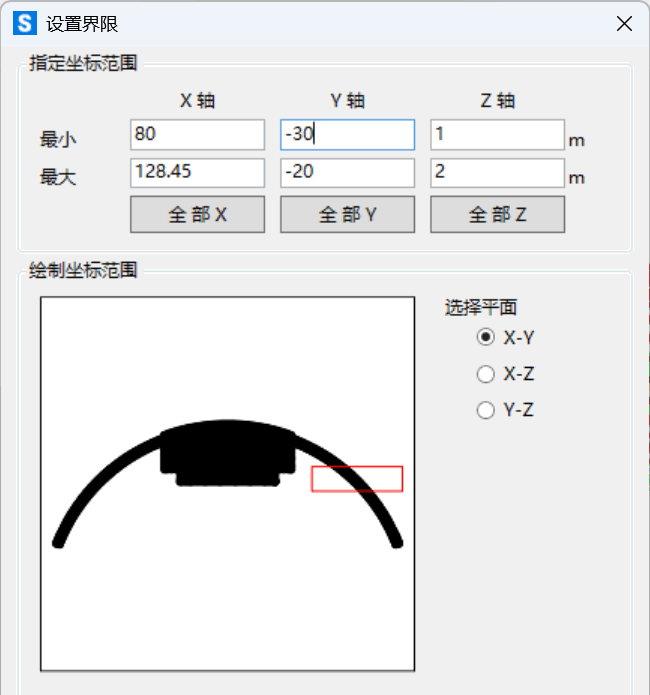Click the X axis minimum field showing 80
The height and width of the screenshot is (695, 650).
197,135
